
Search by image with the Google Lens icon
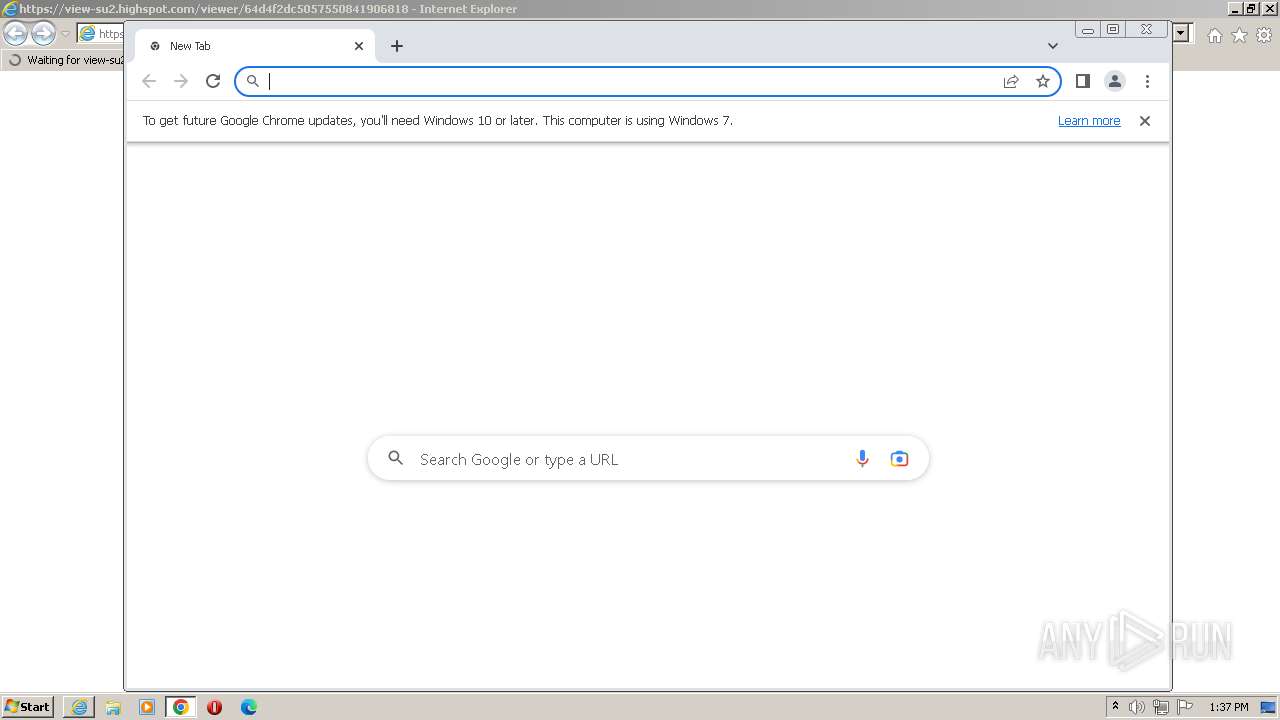click(899, 459)
